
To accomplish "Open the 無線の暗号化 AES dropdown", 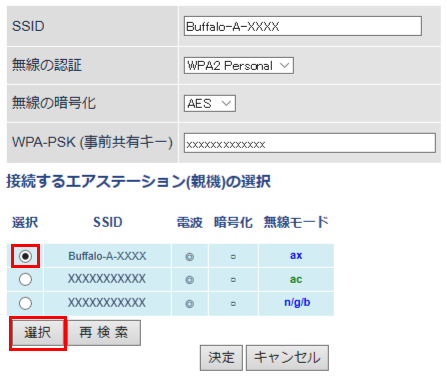I will click(210, 103).
